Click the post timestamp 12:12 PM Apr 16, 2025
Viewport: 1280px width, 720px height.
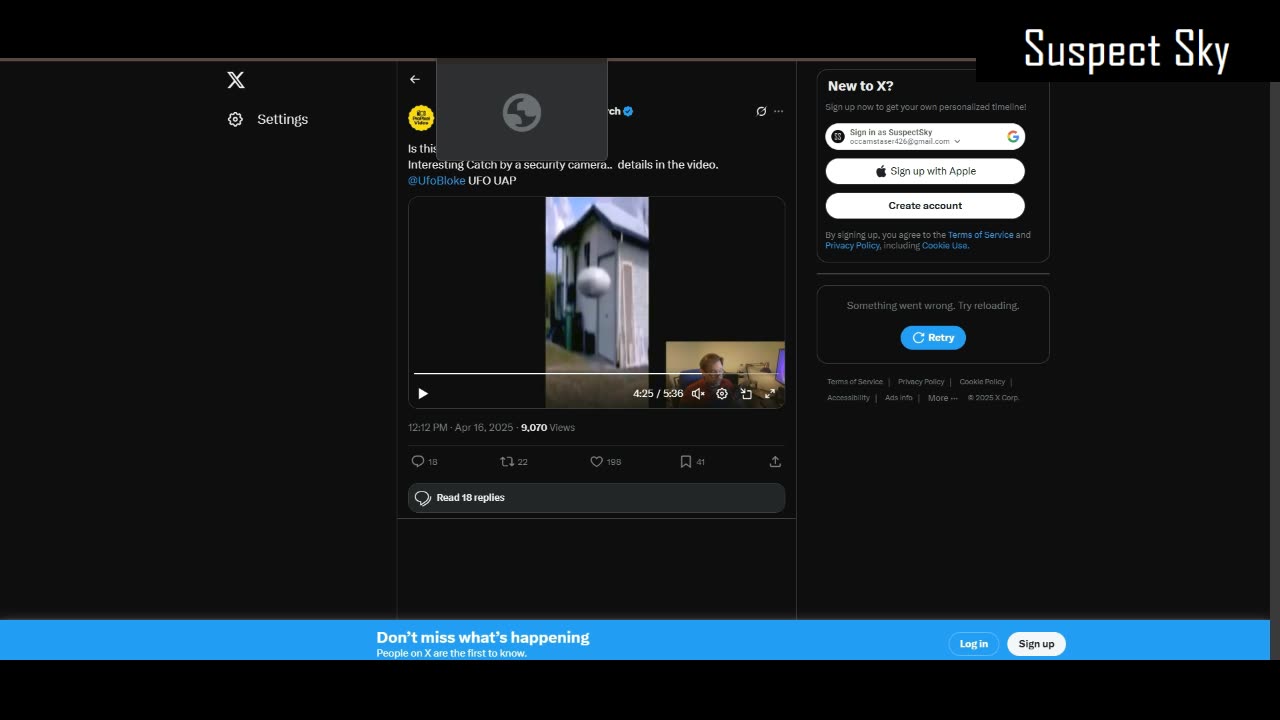coord(460,428)
